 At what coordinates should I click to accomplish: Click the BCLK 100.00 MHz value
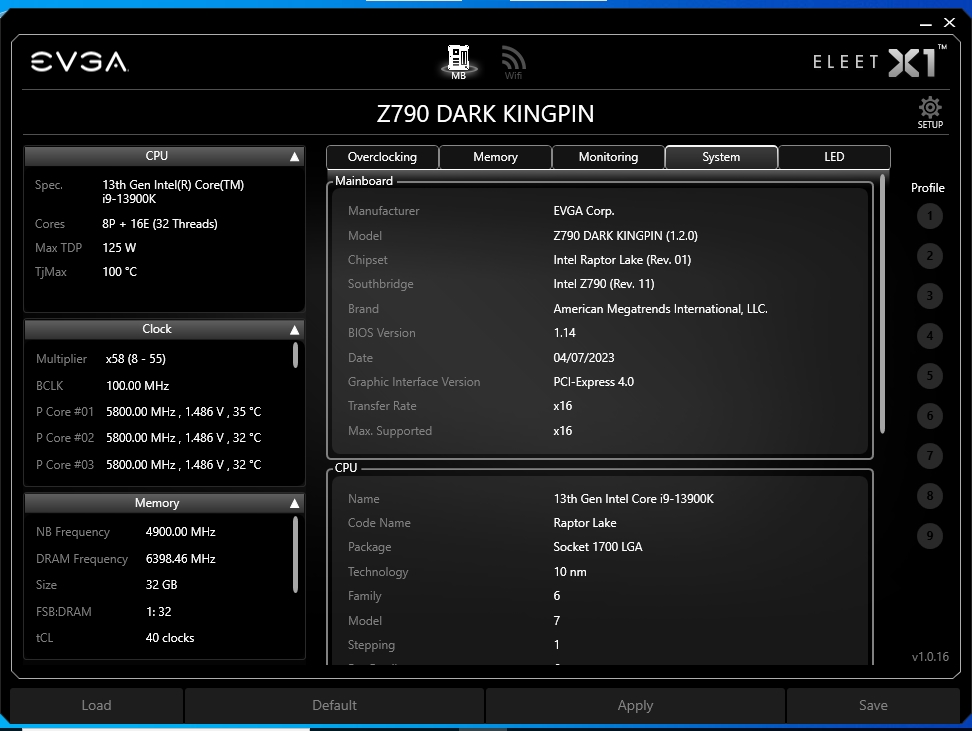click(x=138, y=386)
